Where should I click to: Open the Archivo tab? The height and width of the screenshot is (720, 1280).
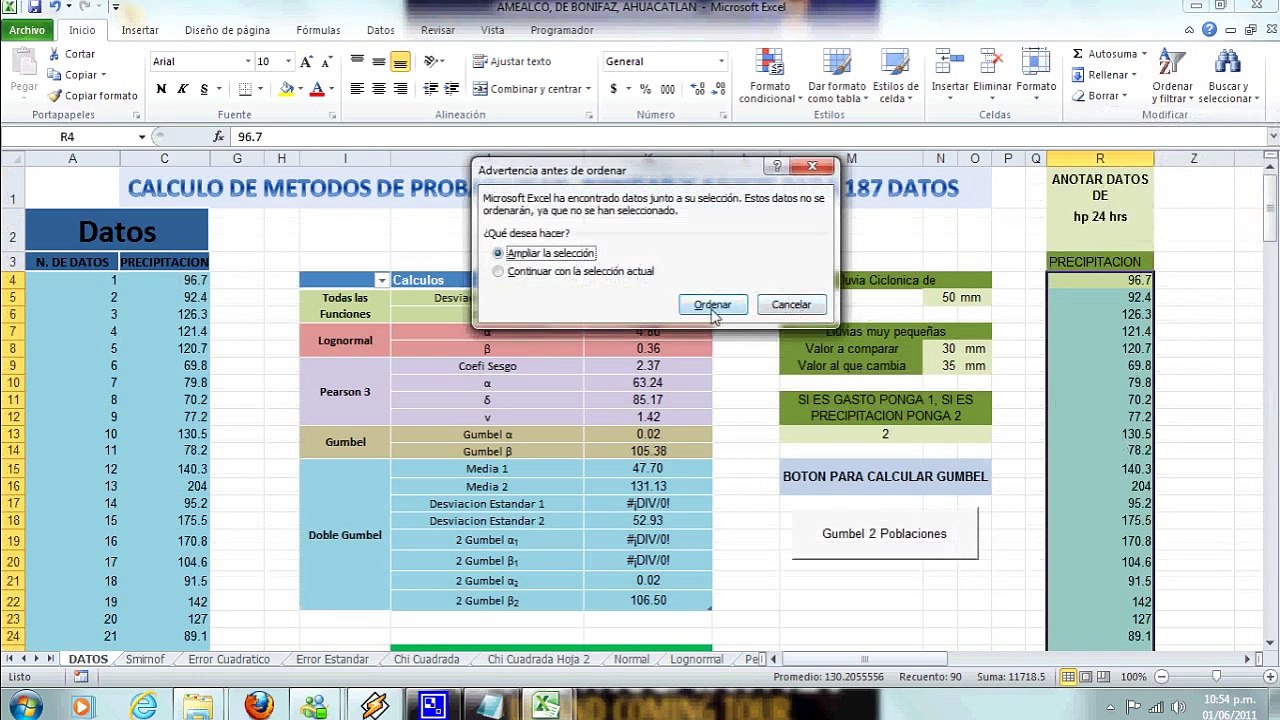[27, 30]
